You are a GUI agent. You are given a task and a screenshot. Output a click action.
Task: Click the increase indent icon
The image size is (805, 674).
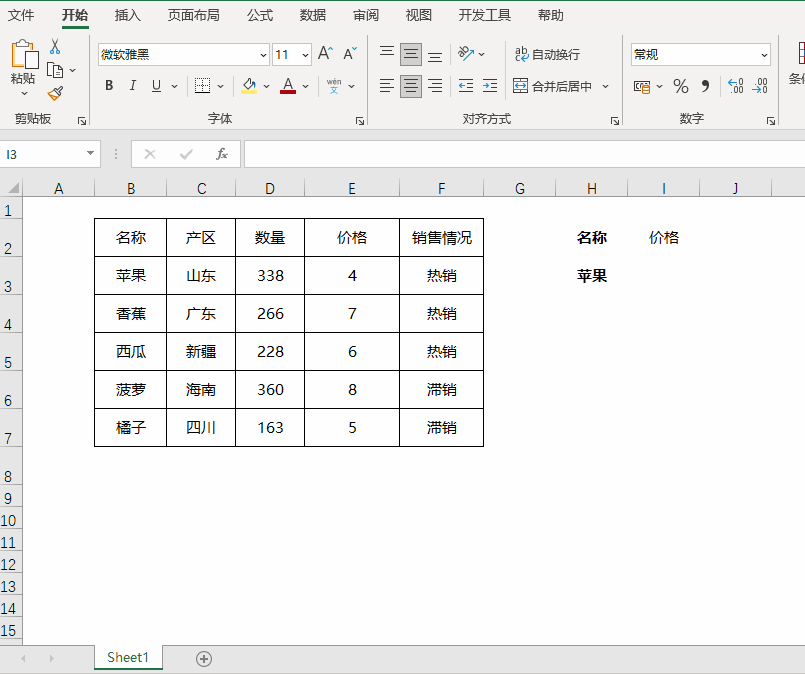pyautogui.click(x=490, y=86)
